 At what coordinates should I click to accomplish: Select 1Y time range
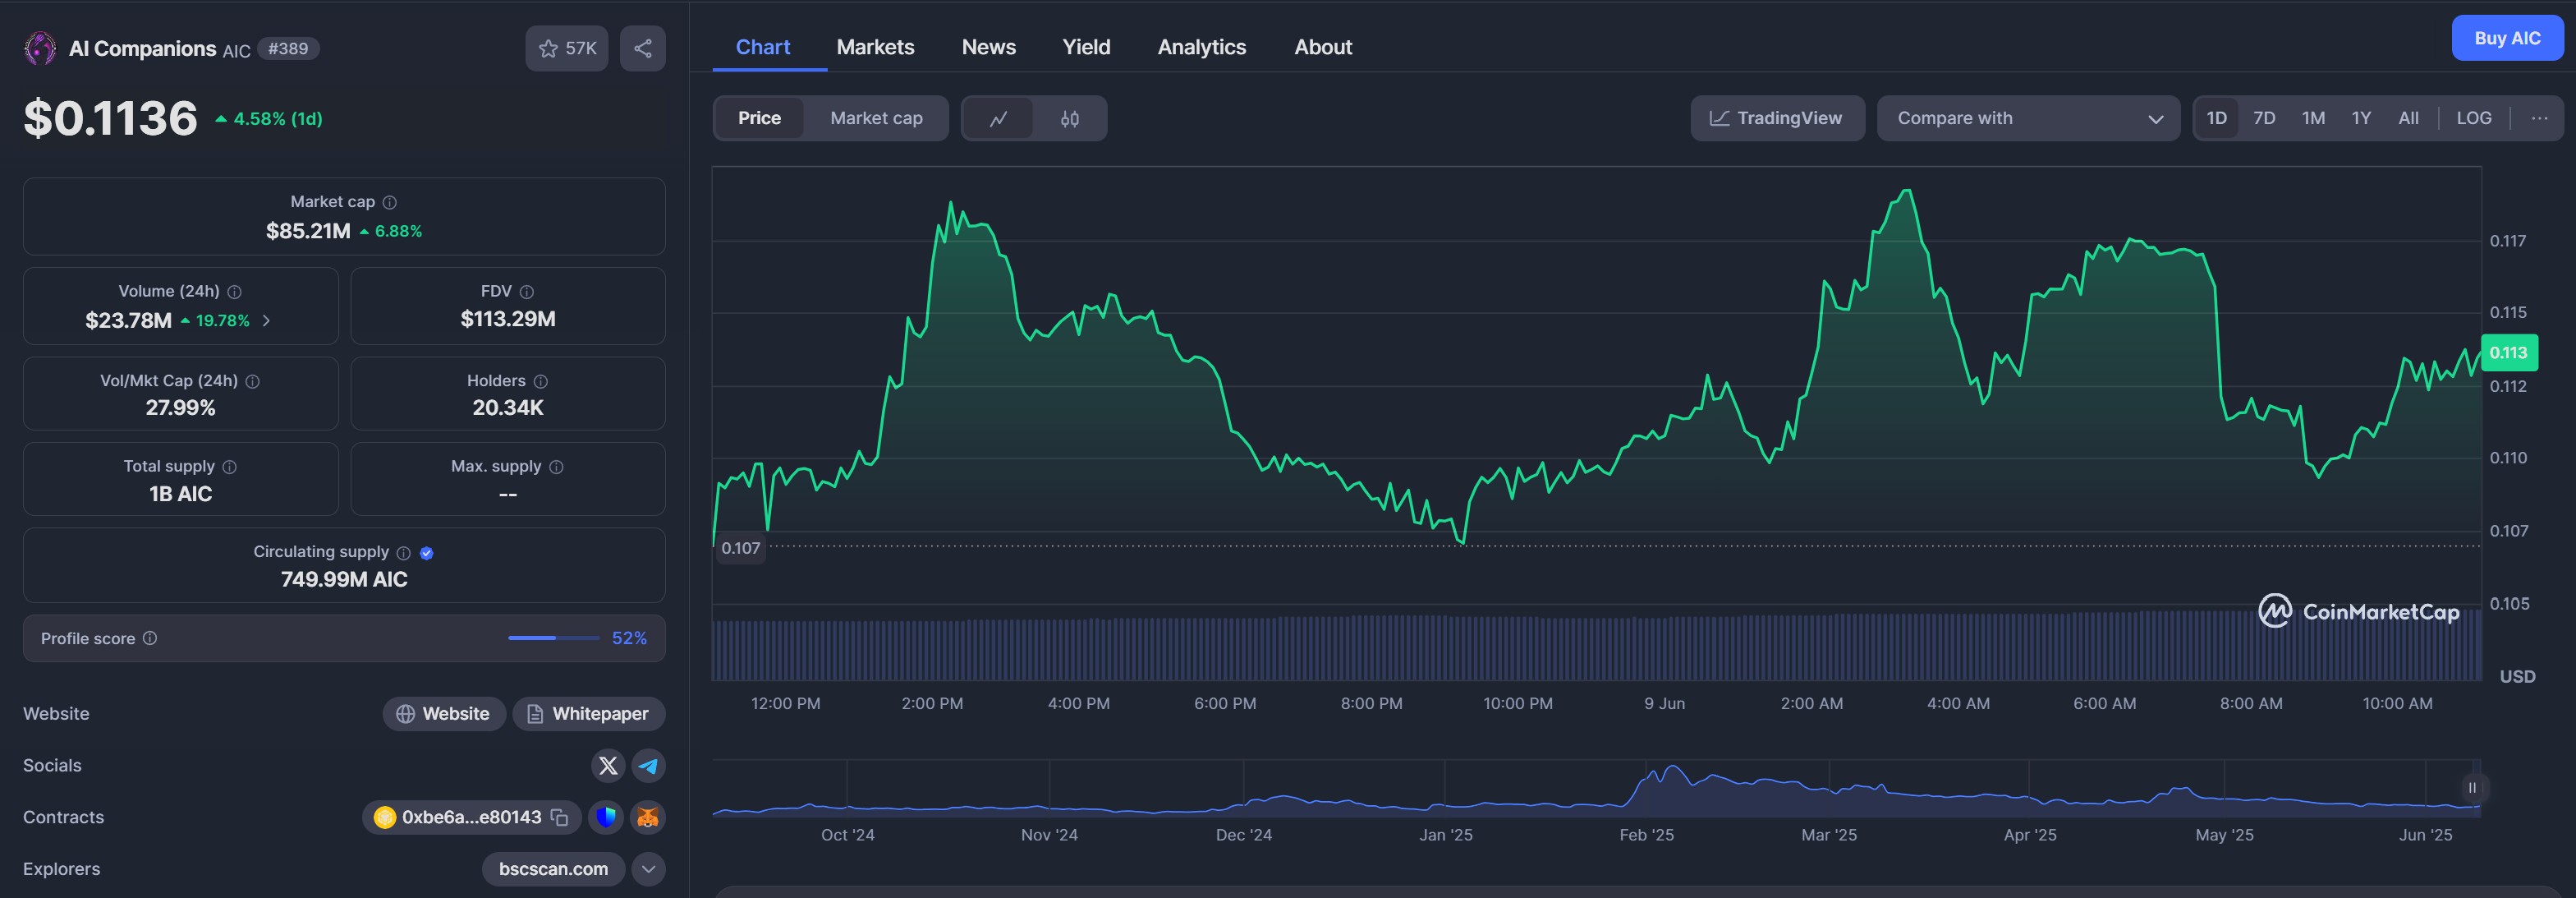(2361, 118)
